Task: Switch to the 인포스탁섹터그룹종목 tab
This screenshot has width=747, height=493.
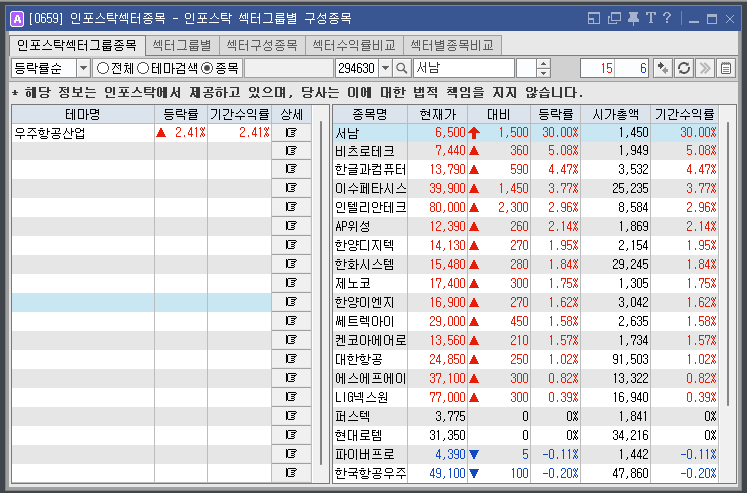Action: (77, 45)
